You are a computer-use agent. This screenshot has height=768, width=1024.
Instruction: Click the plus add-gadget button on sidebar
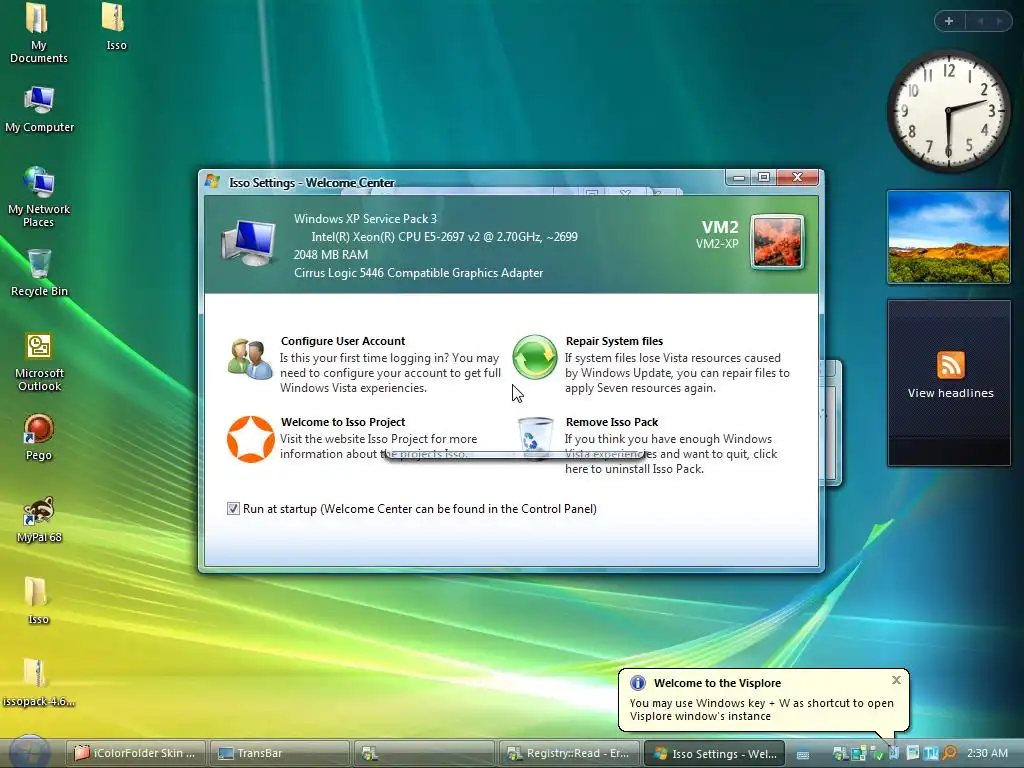949,21
